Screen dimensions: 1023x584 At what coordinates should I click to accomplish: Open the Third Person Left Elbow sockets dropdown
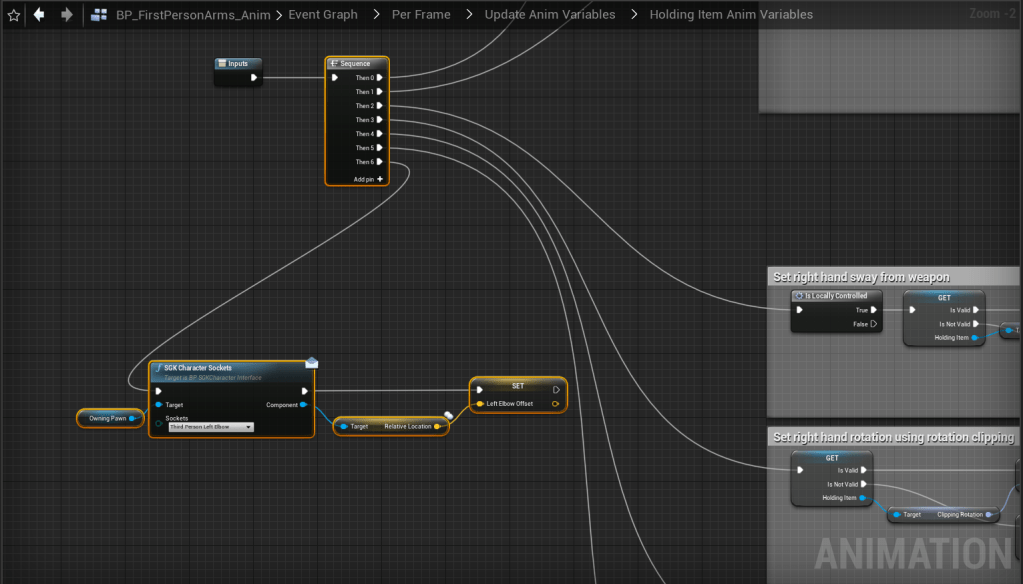point(210,427)
